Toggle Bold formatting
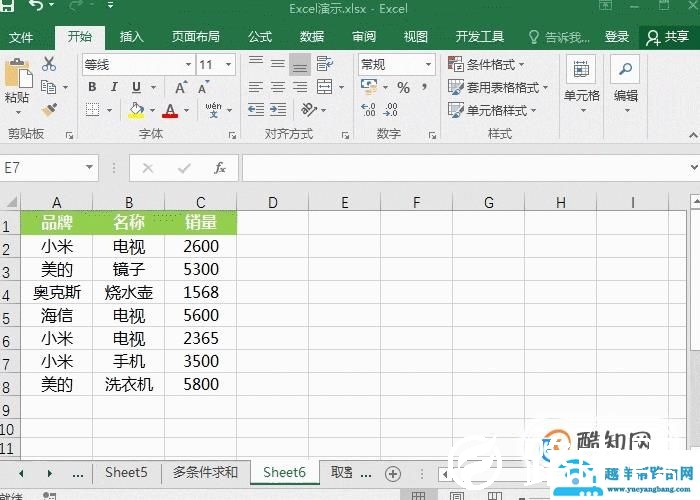700x500 pixels. point(92,87)
